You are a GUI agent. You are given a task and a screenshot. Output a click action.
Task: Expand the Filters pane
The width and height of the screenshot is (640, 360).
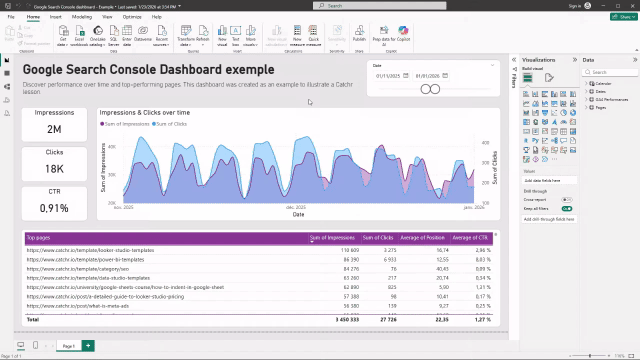(514, 60)
